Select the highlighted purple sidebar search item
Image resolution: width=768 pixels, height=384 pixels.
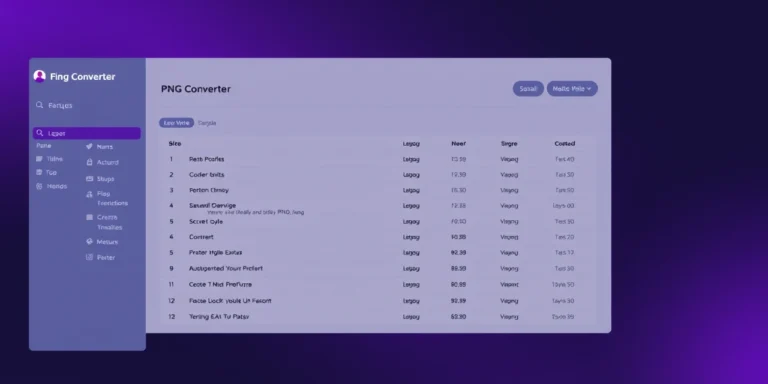[87, 133]
